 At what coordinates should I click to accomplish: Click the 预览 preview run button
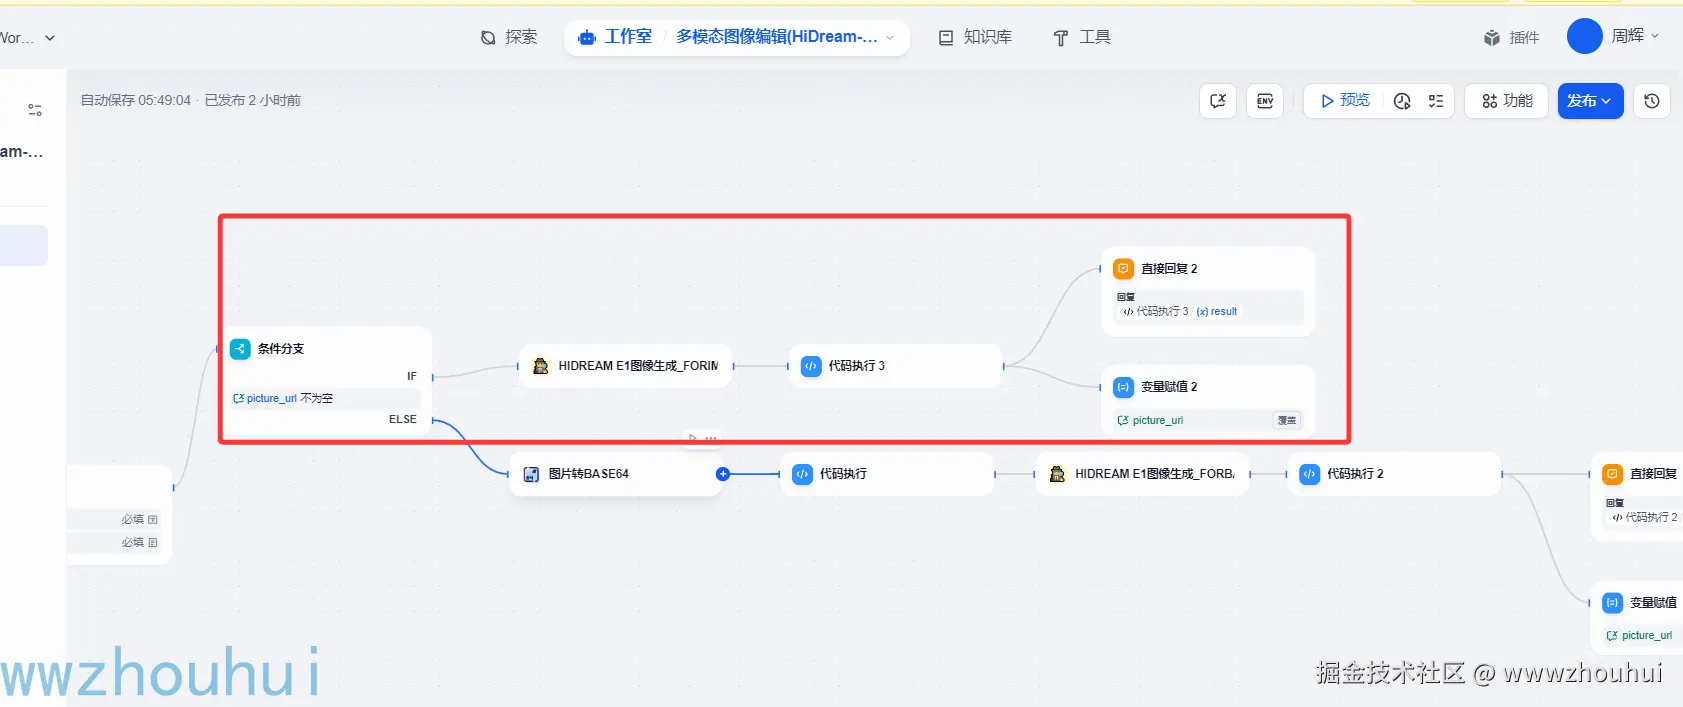click(x=1345, y=101)
